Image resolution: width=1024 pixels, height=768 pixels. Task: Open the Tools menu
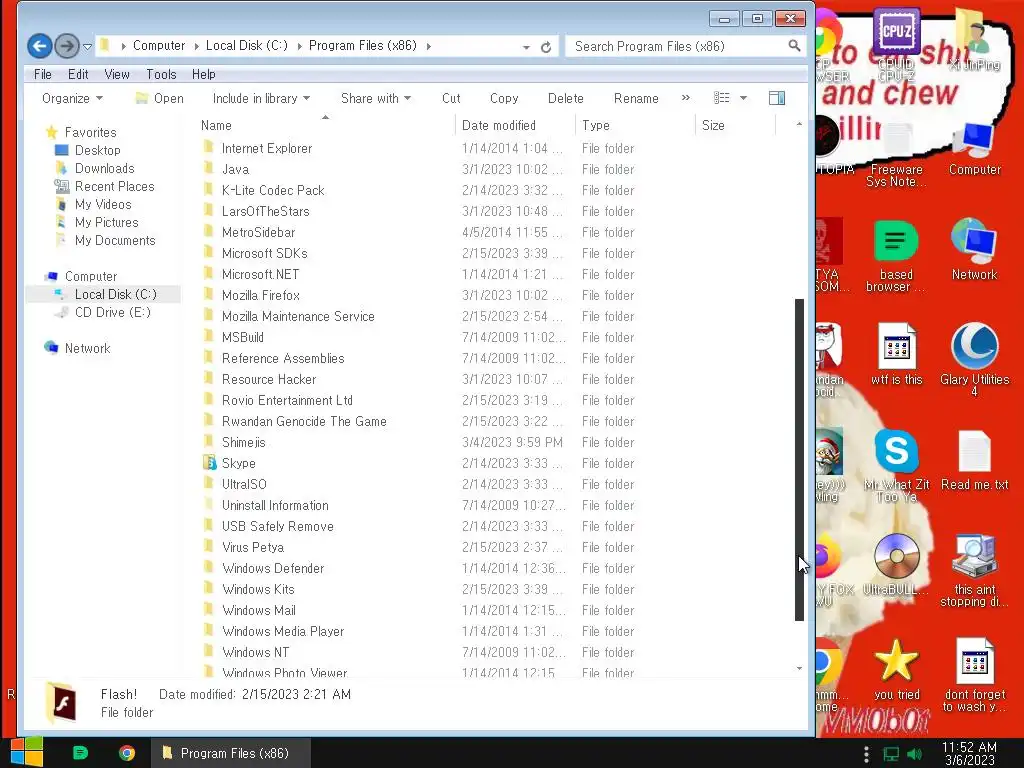pyautogui.click(x=161, y=74)
